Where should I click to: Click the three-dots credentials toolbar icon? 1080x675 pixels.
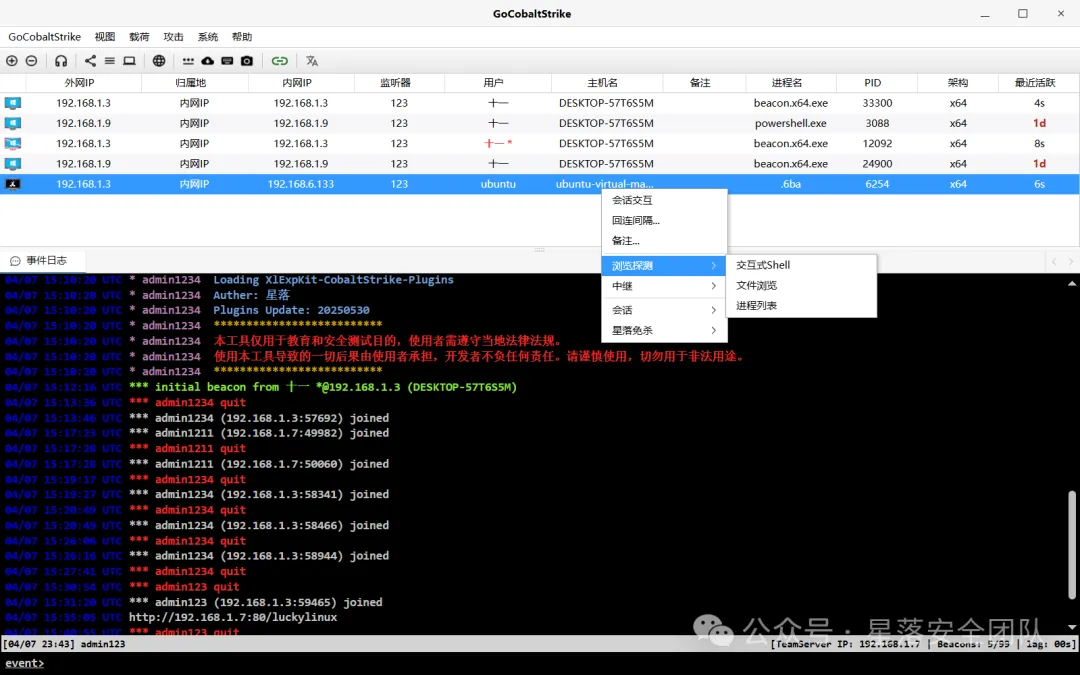pos(188,61)
